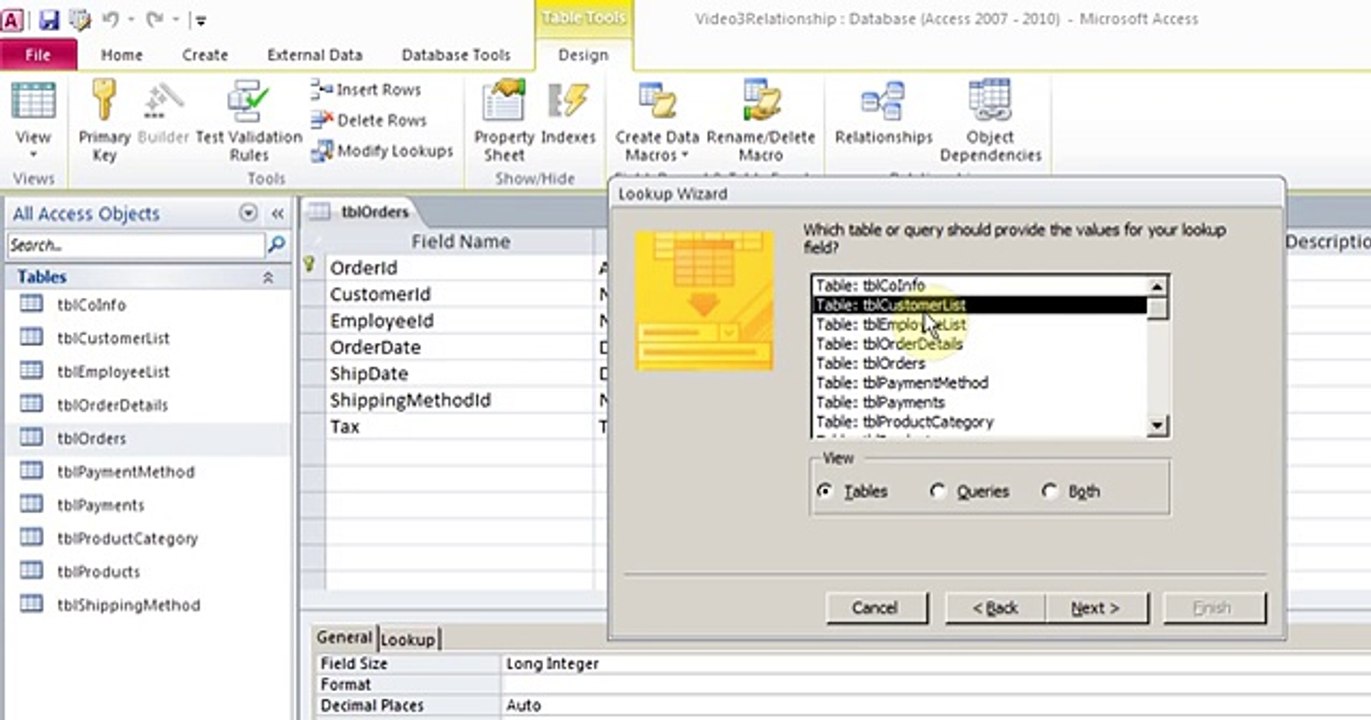
Task: Choose Table: tblPaymentMethod in wizard list
Action: click(979, 383)
